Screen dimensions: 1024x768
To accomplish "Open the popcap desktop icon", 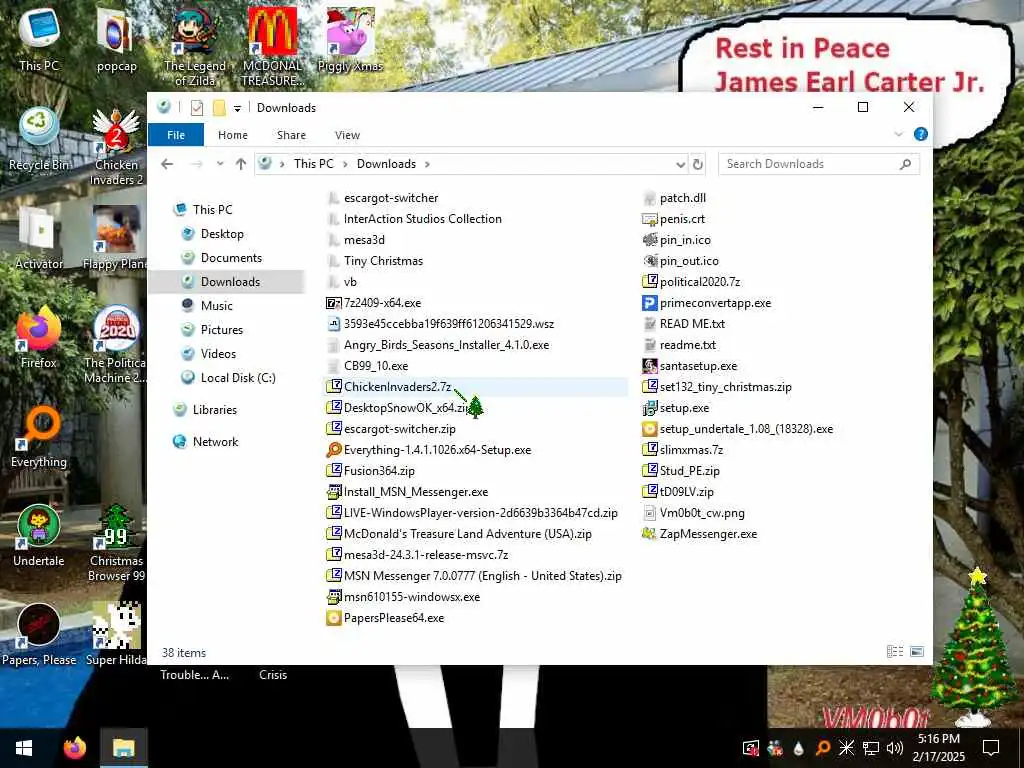I will 116,39.
